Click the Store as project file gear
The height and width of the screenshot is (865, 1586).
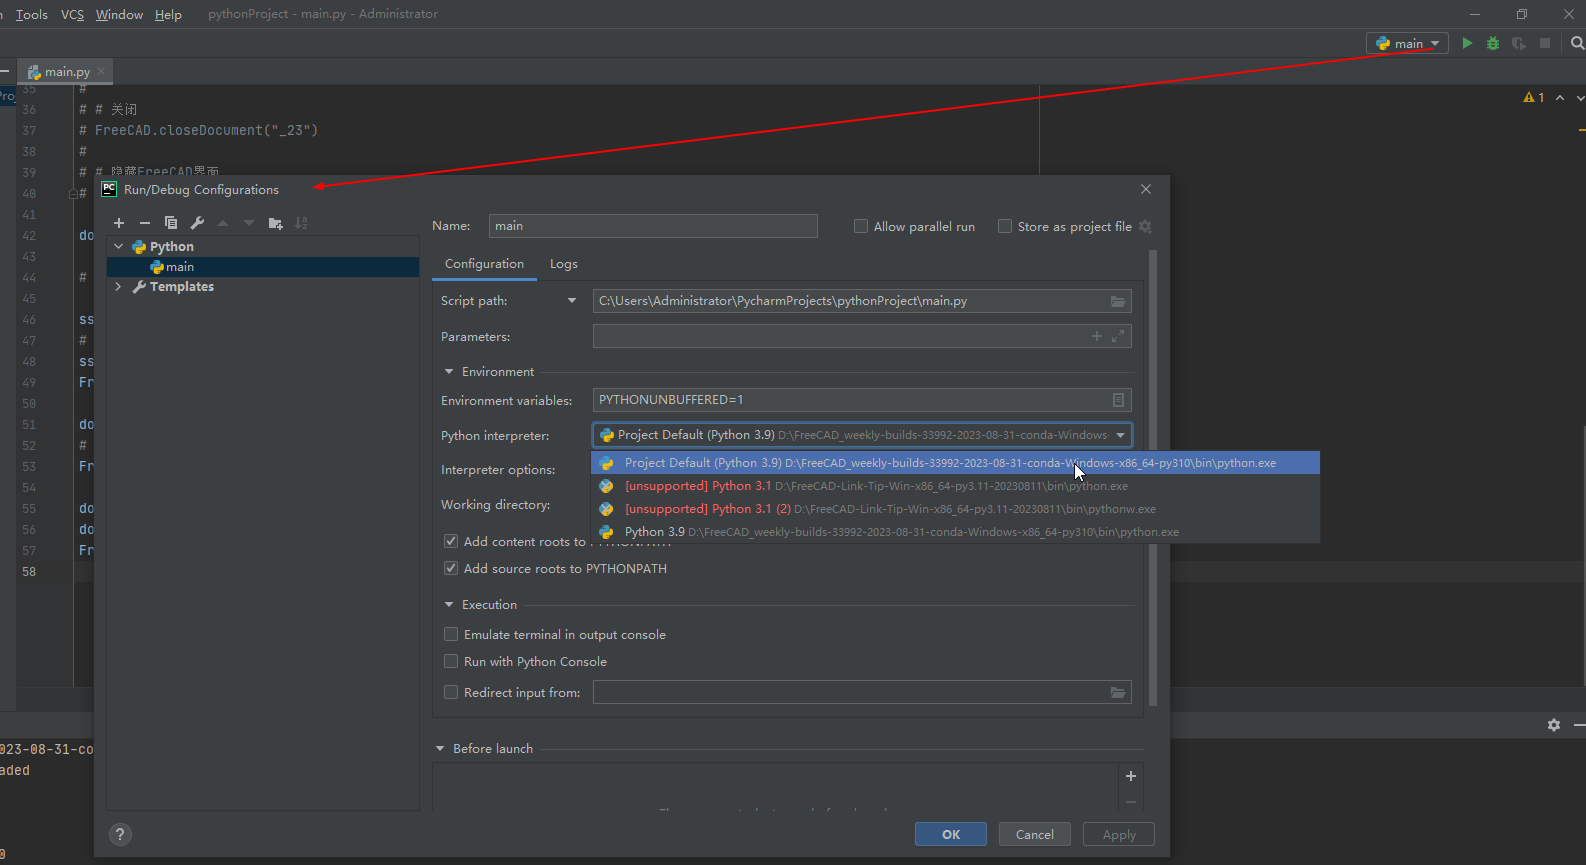(x=1146, y=227)
